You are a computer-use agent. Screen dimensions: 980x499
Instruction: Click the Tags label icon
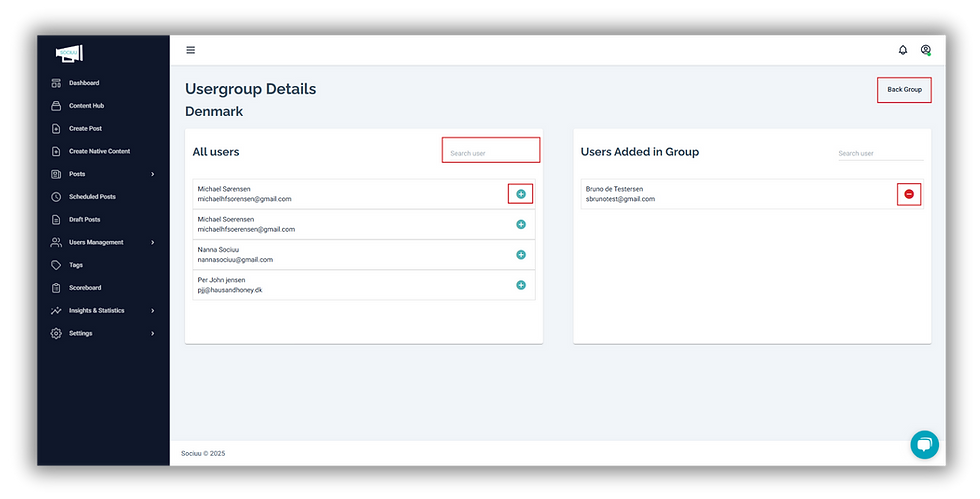coord(56,265)
